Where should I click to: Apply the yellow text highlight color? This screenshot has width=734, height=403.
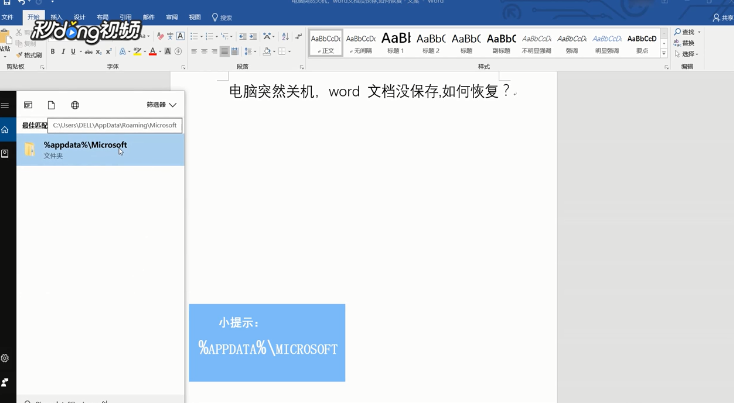tap(137, 51)
